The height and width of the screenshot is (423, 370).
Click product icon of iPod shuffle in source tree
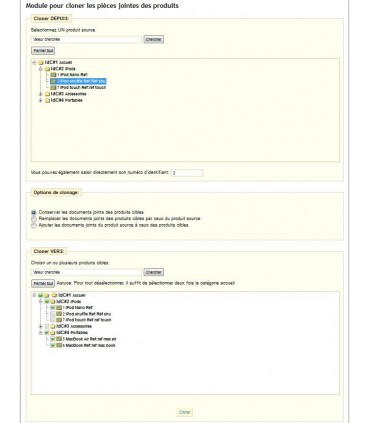click(x=53, y=81)
